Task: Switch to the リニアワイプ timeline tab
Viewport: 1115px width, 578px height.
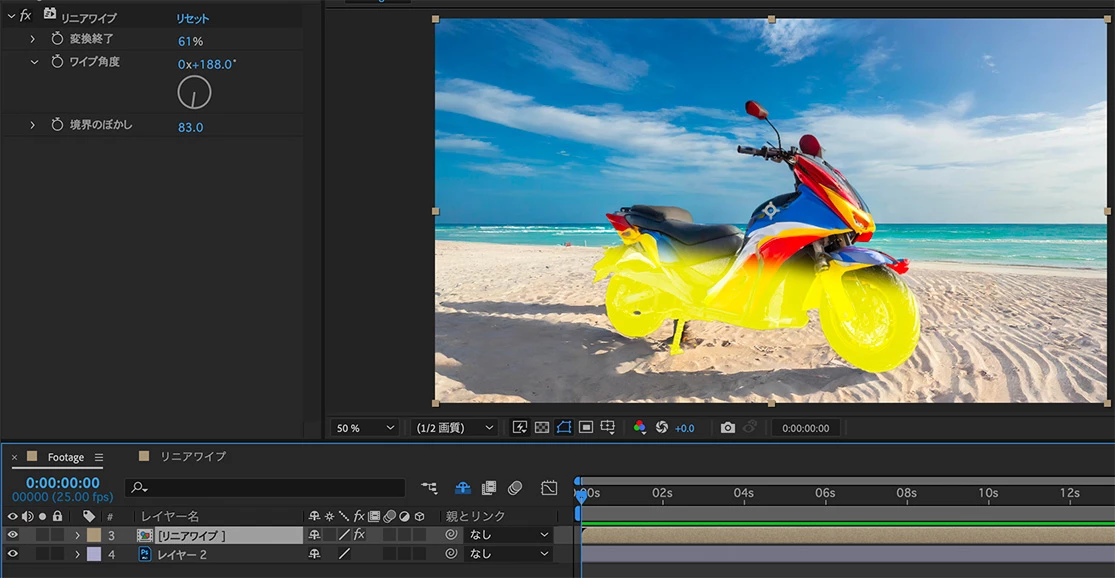Action: pos(193,457)
